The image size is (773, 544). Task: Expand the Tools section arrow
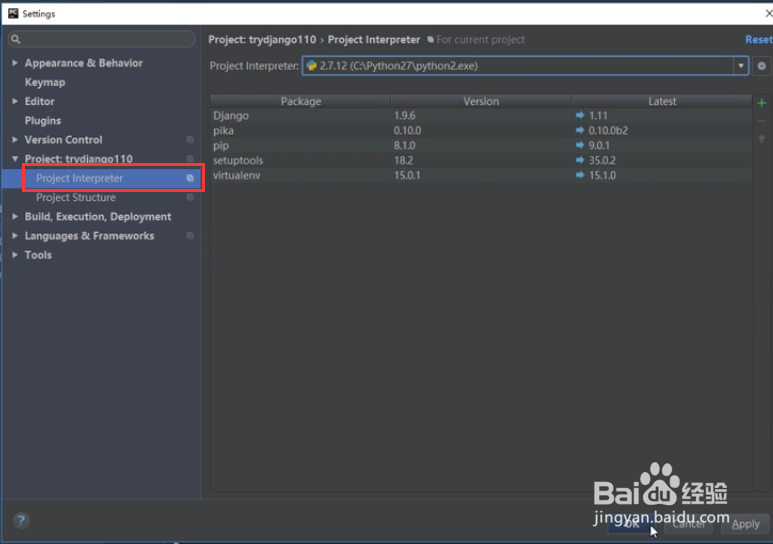(x=15, y=255)
